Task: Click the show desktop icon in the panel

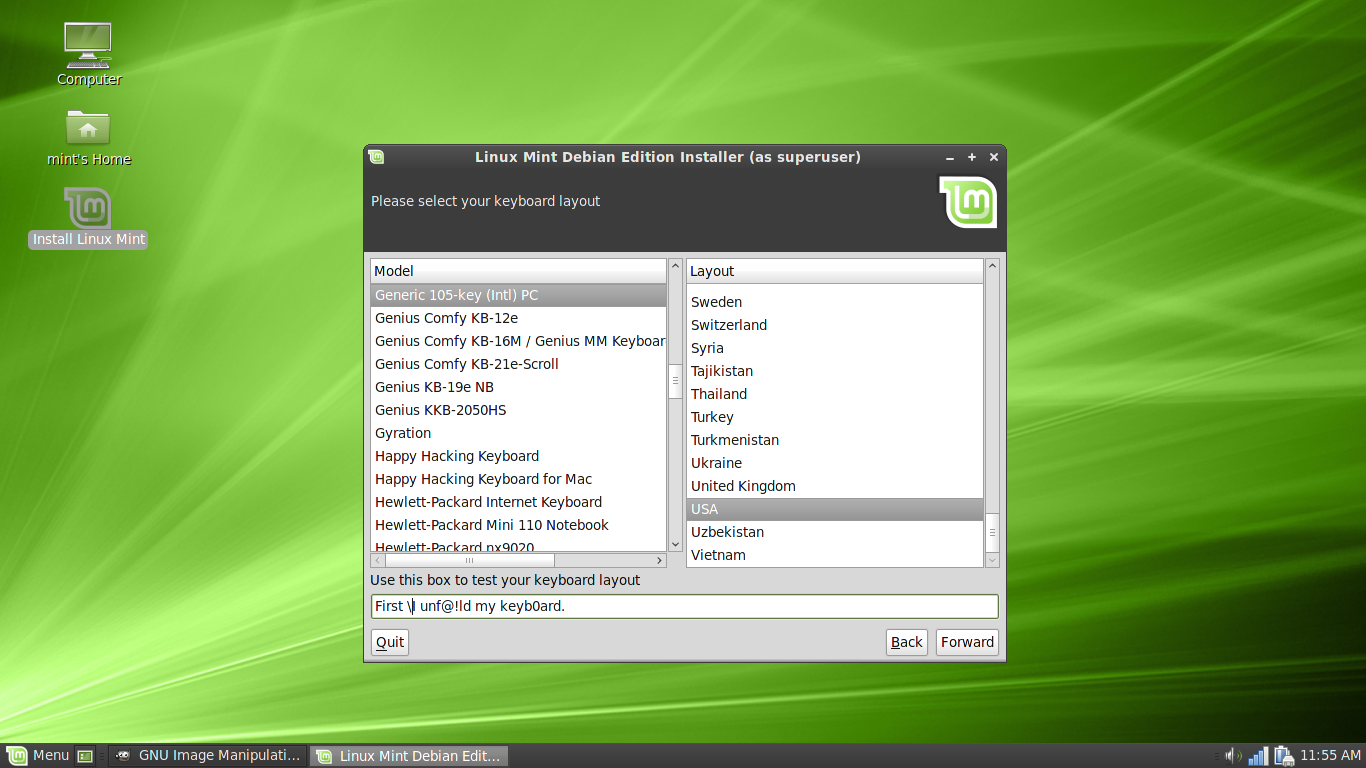Action: click(86, 756)
